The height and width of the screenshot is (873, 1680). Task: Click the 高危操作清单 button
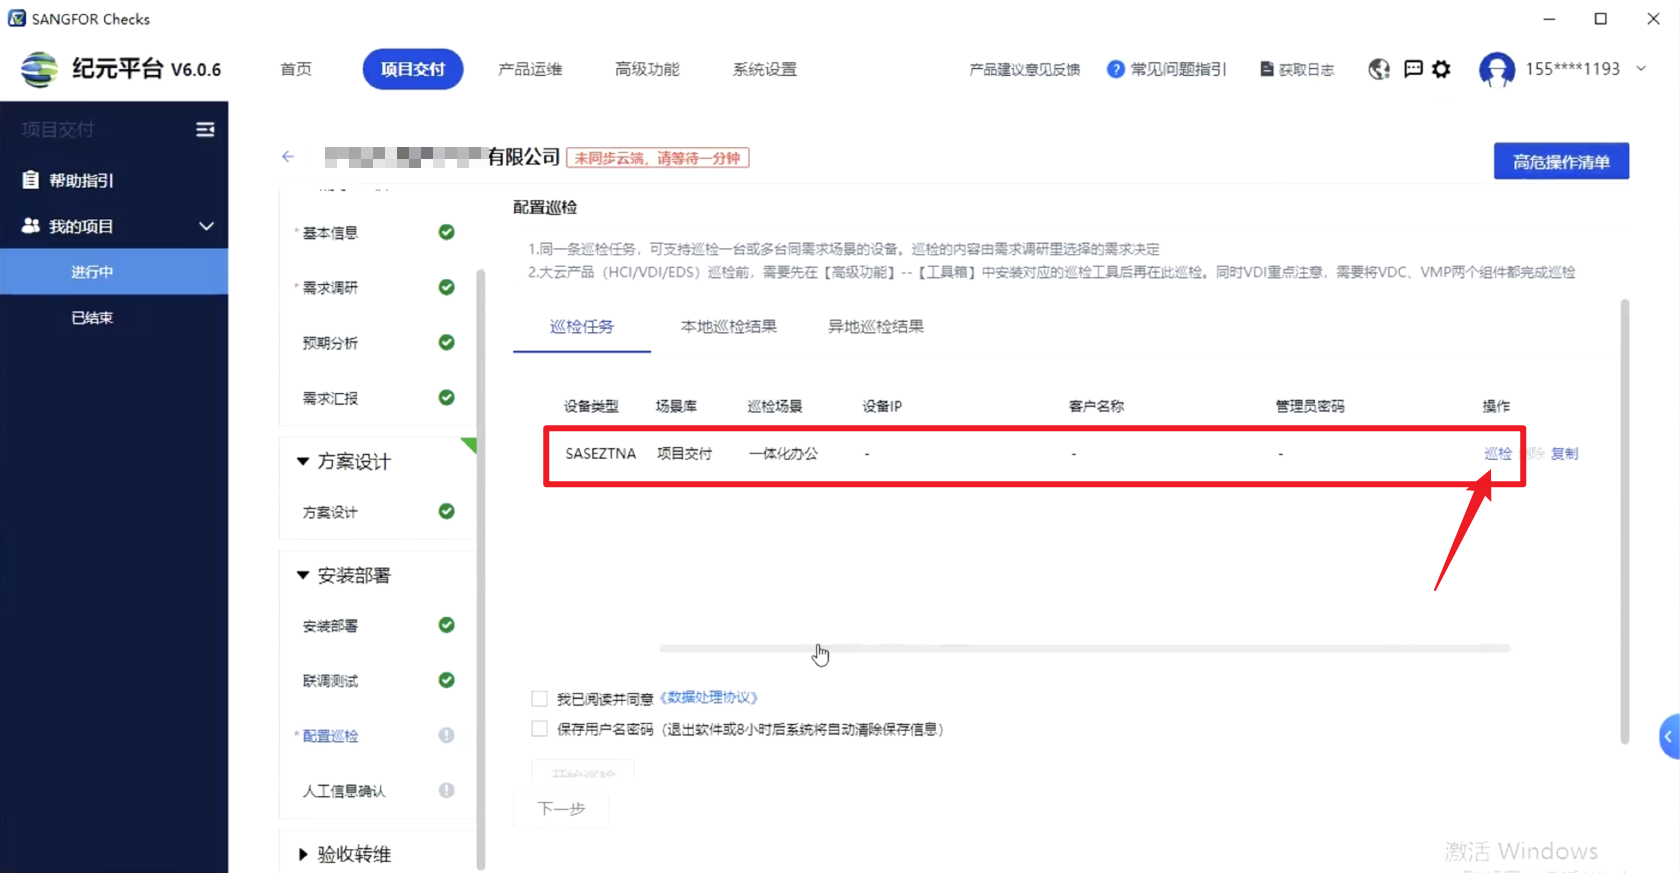click(x=1560, y=162)
